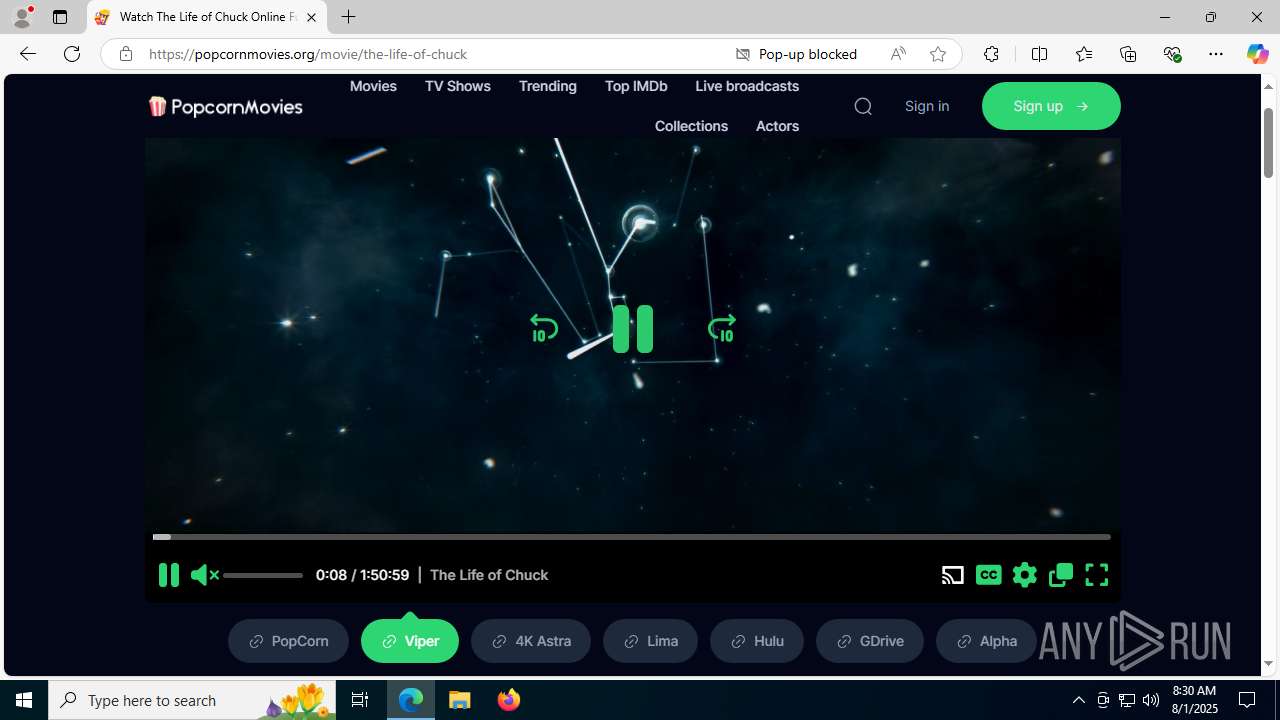Open Collections page
The image size is (1280, 720).
click(x=691, y=126)
